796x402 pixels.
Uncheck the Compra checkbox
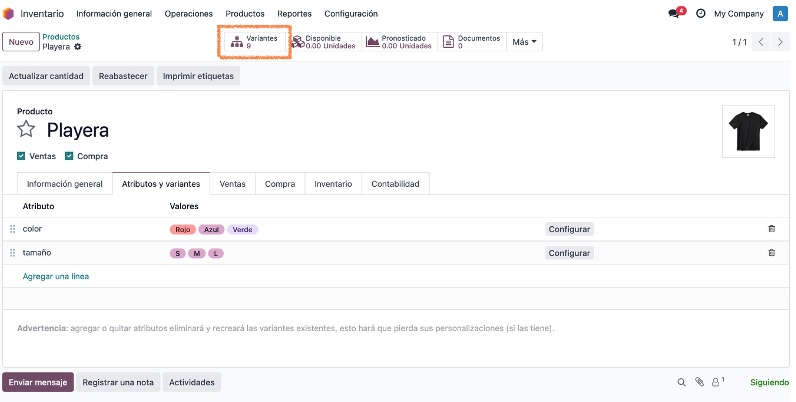coord(69,156)
